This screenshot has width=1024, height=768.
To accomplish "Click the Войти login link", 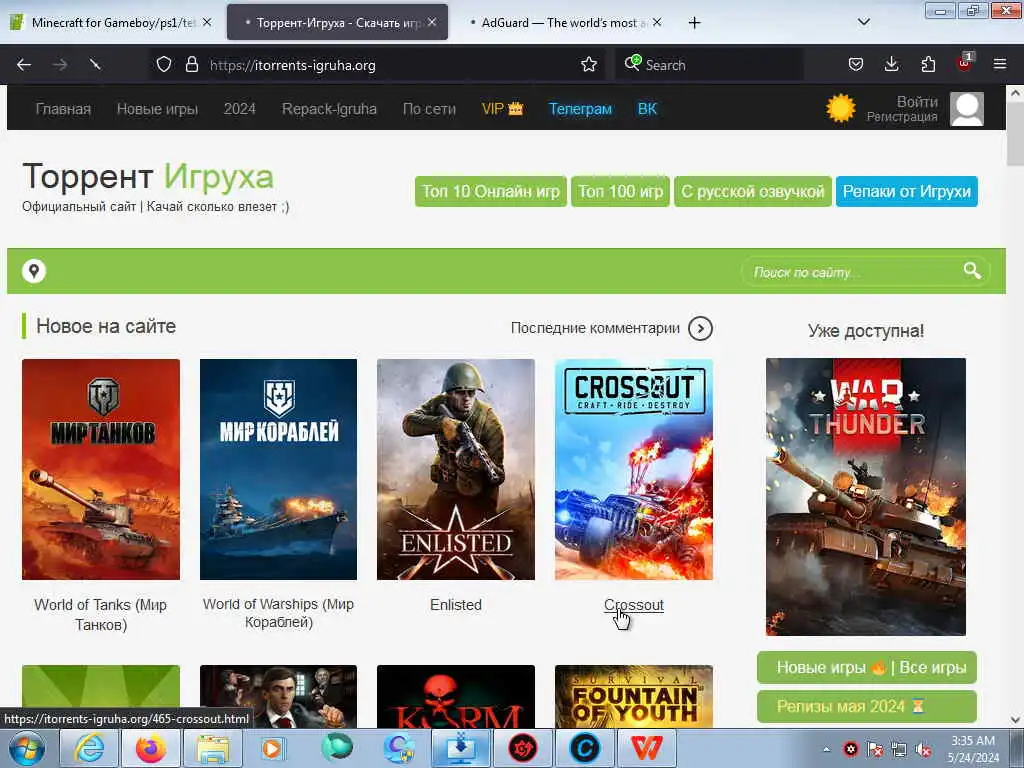I will pos(917,102).
